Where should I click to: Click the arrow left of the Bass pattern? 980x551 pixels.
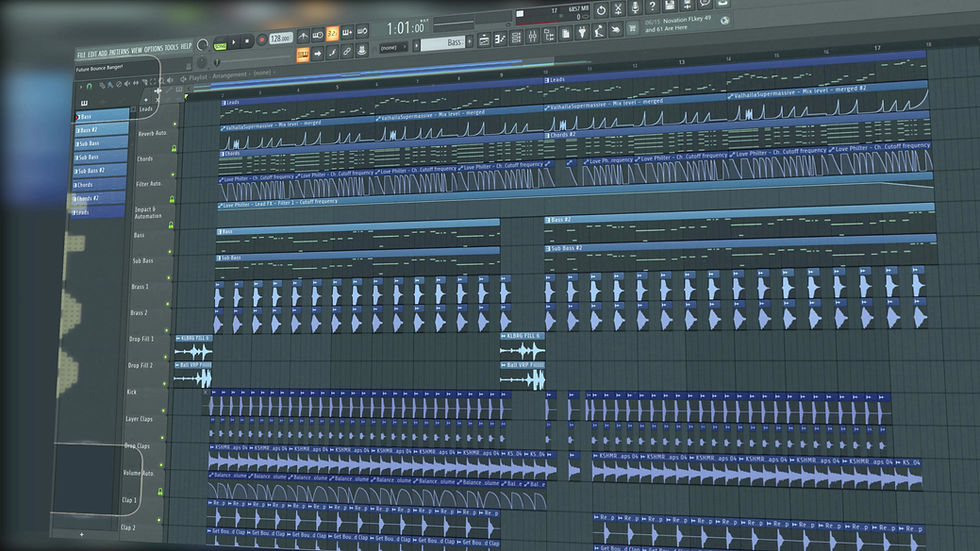pyautogui.click(x=416, y=45)
